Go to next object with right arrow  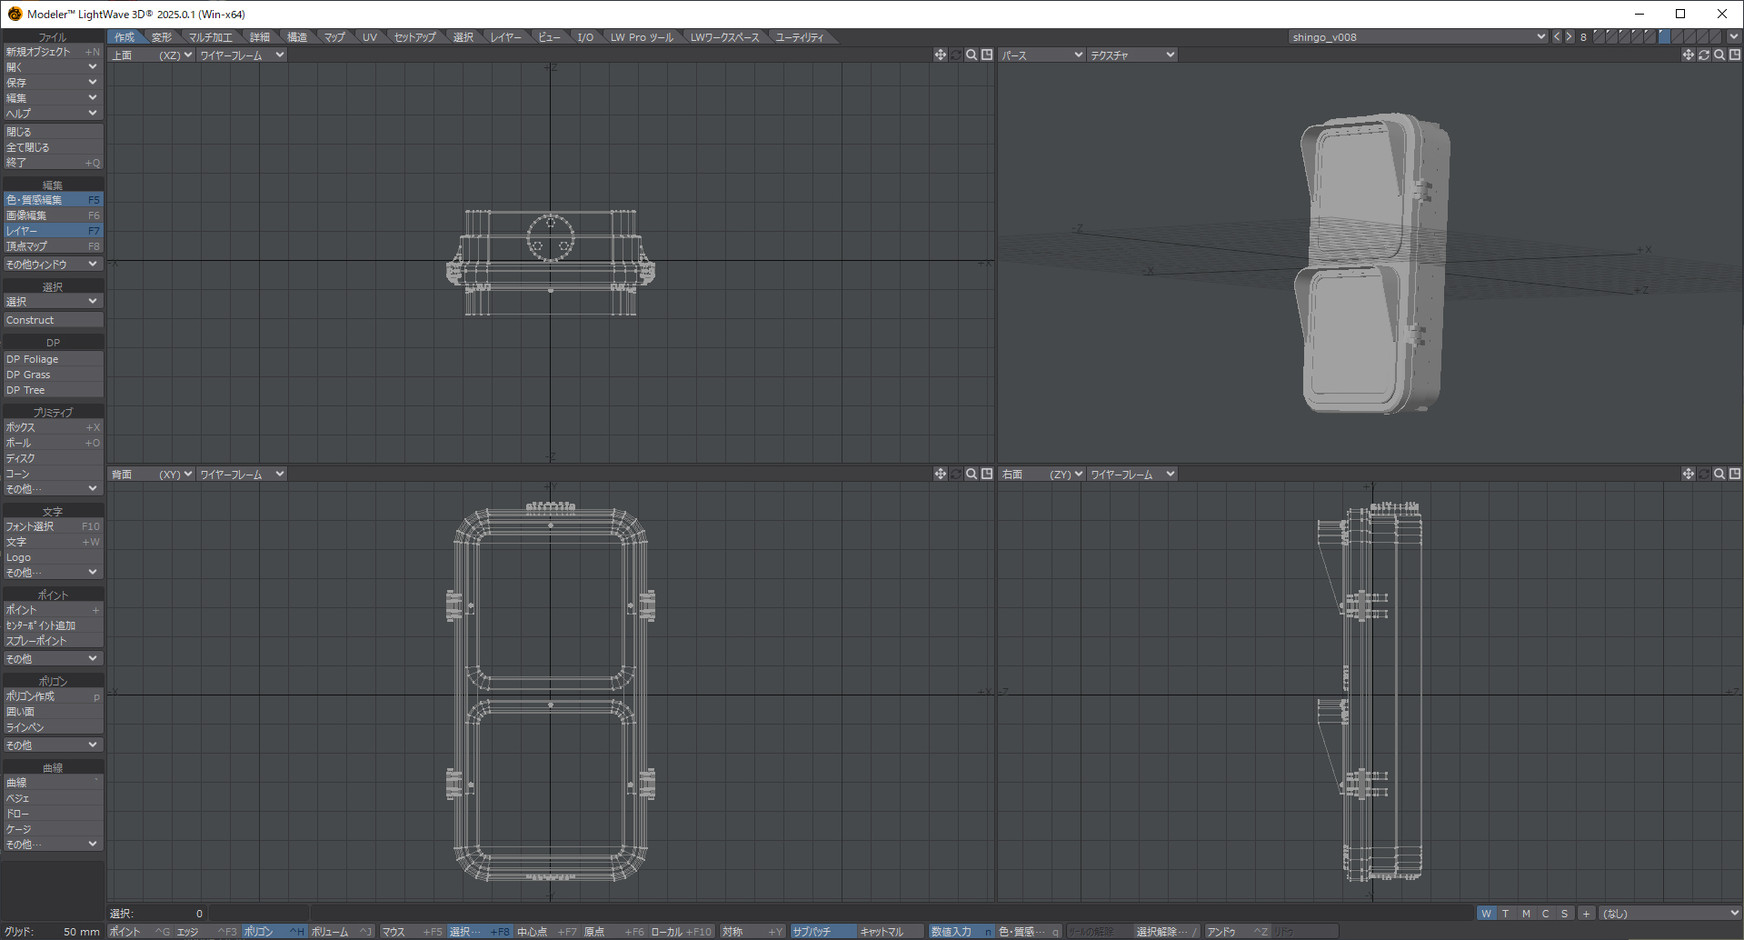point(1569,37)
